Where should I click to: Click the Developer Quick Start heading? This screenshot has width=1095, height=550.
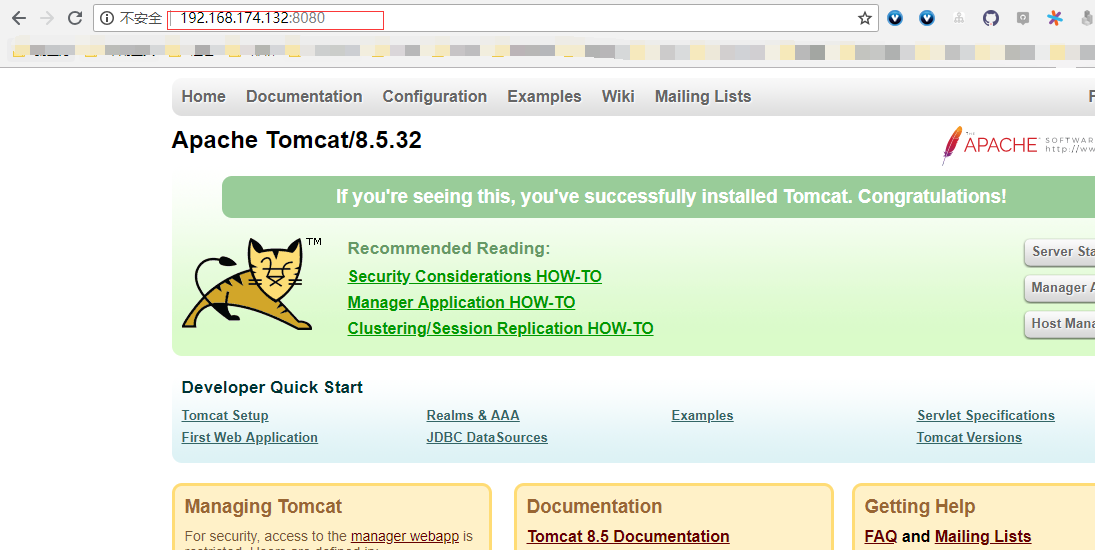point(272,387)
